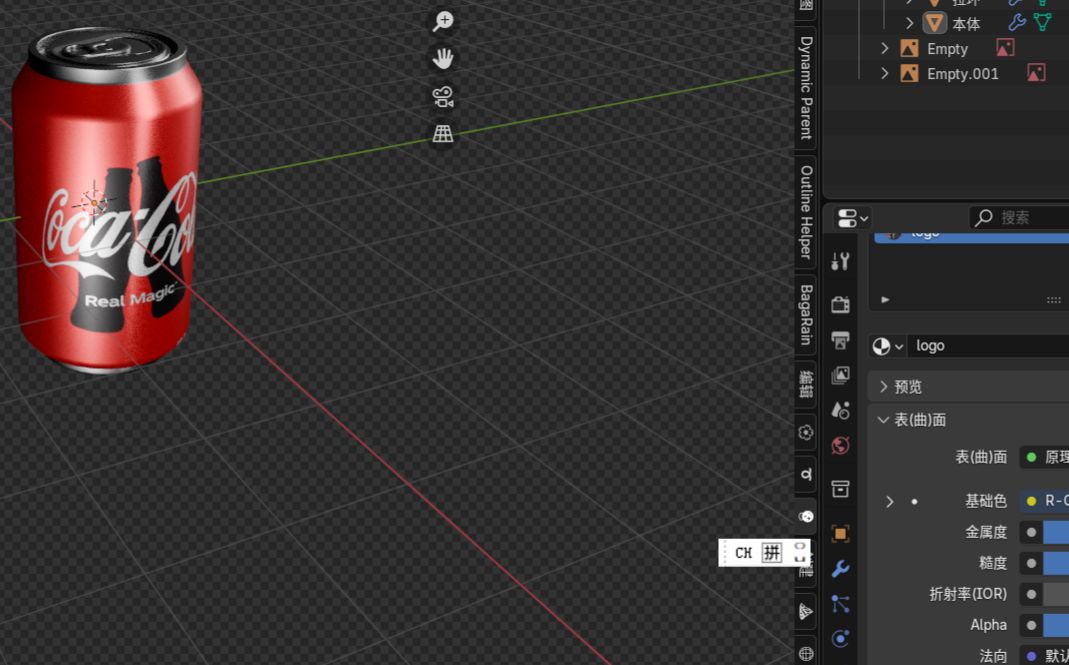Expand the 基础色 base color sub-options

tap(890, 501)
